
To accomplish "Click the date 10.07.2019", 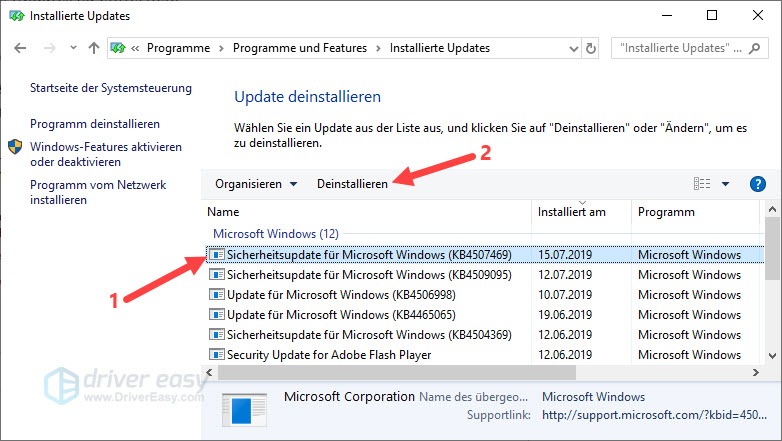I will point(565,295).
